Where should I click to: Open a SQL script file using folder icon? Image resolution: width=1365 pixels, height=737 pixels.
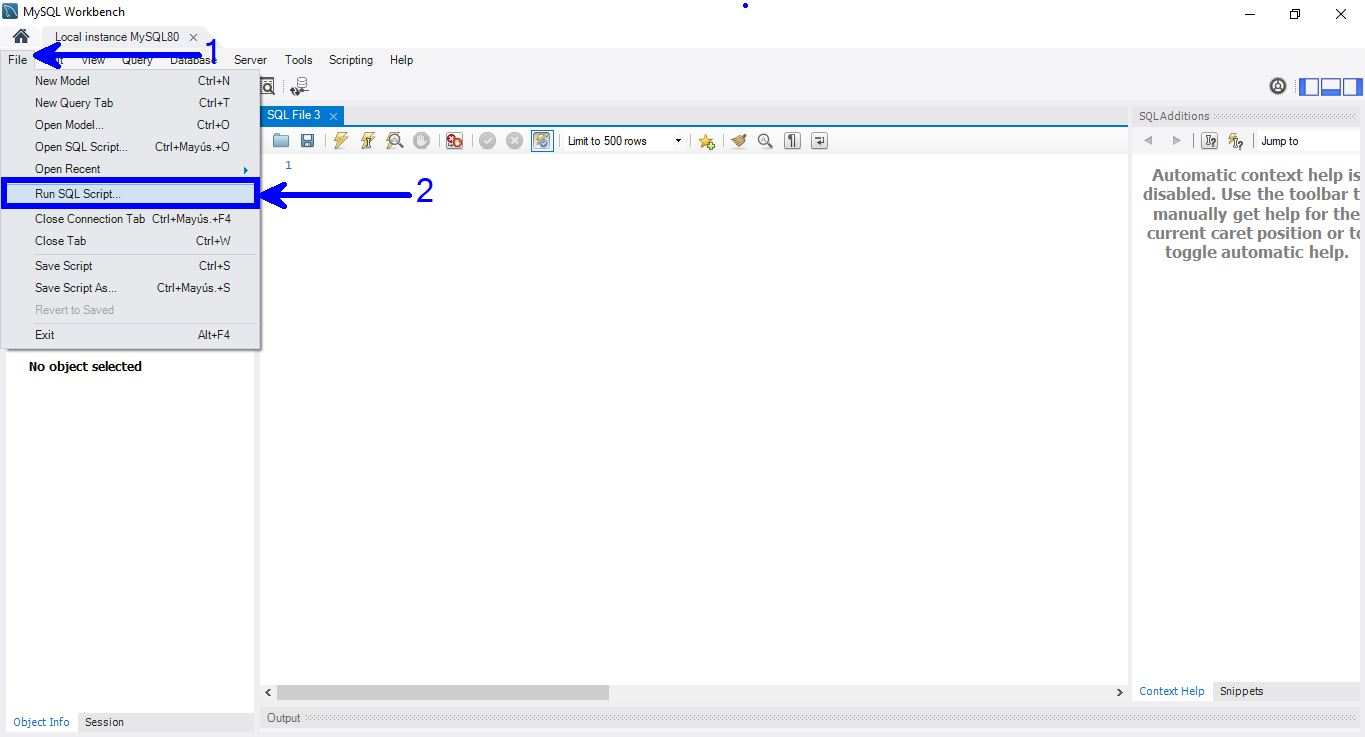pos(281,140)
